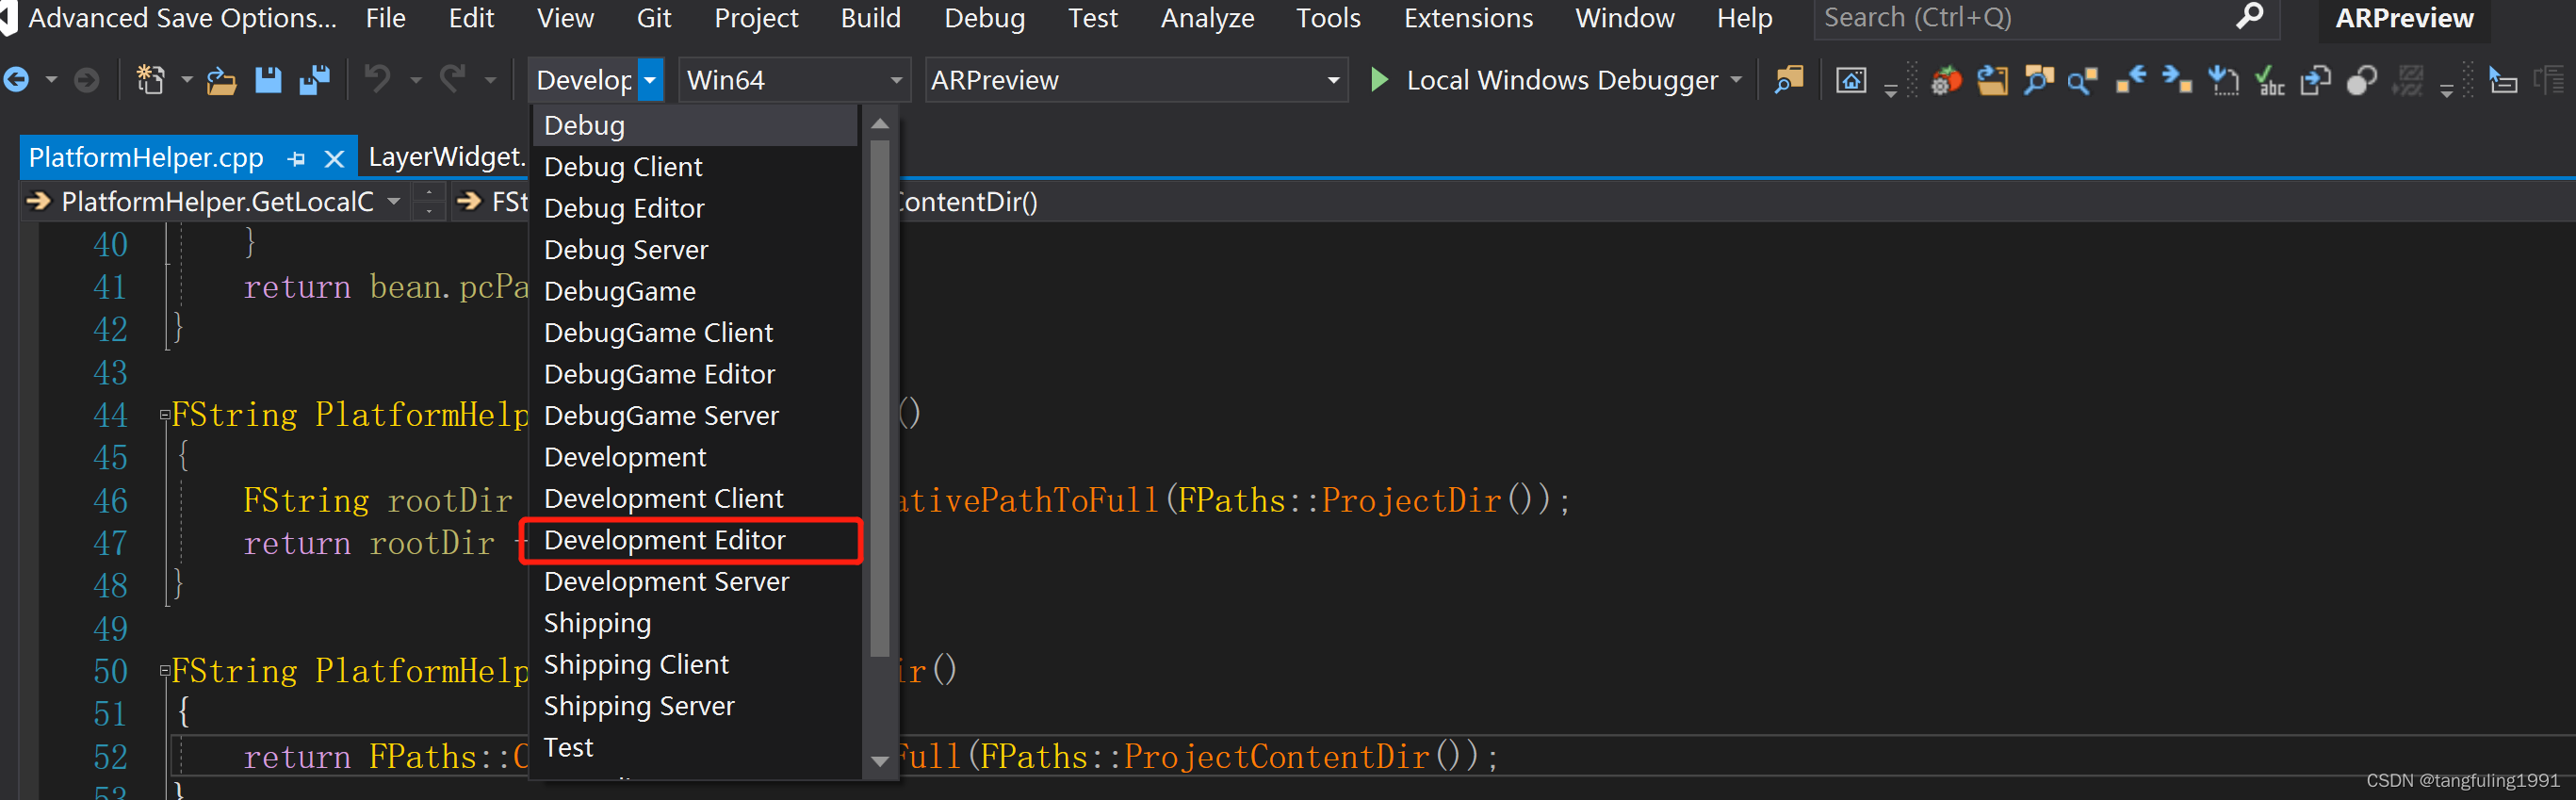Select DebugGame Editor configuration

pos(694,374)
